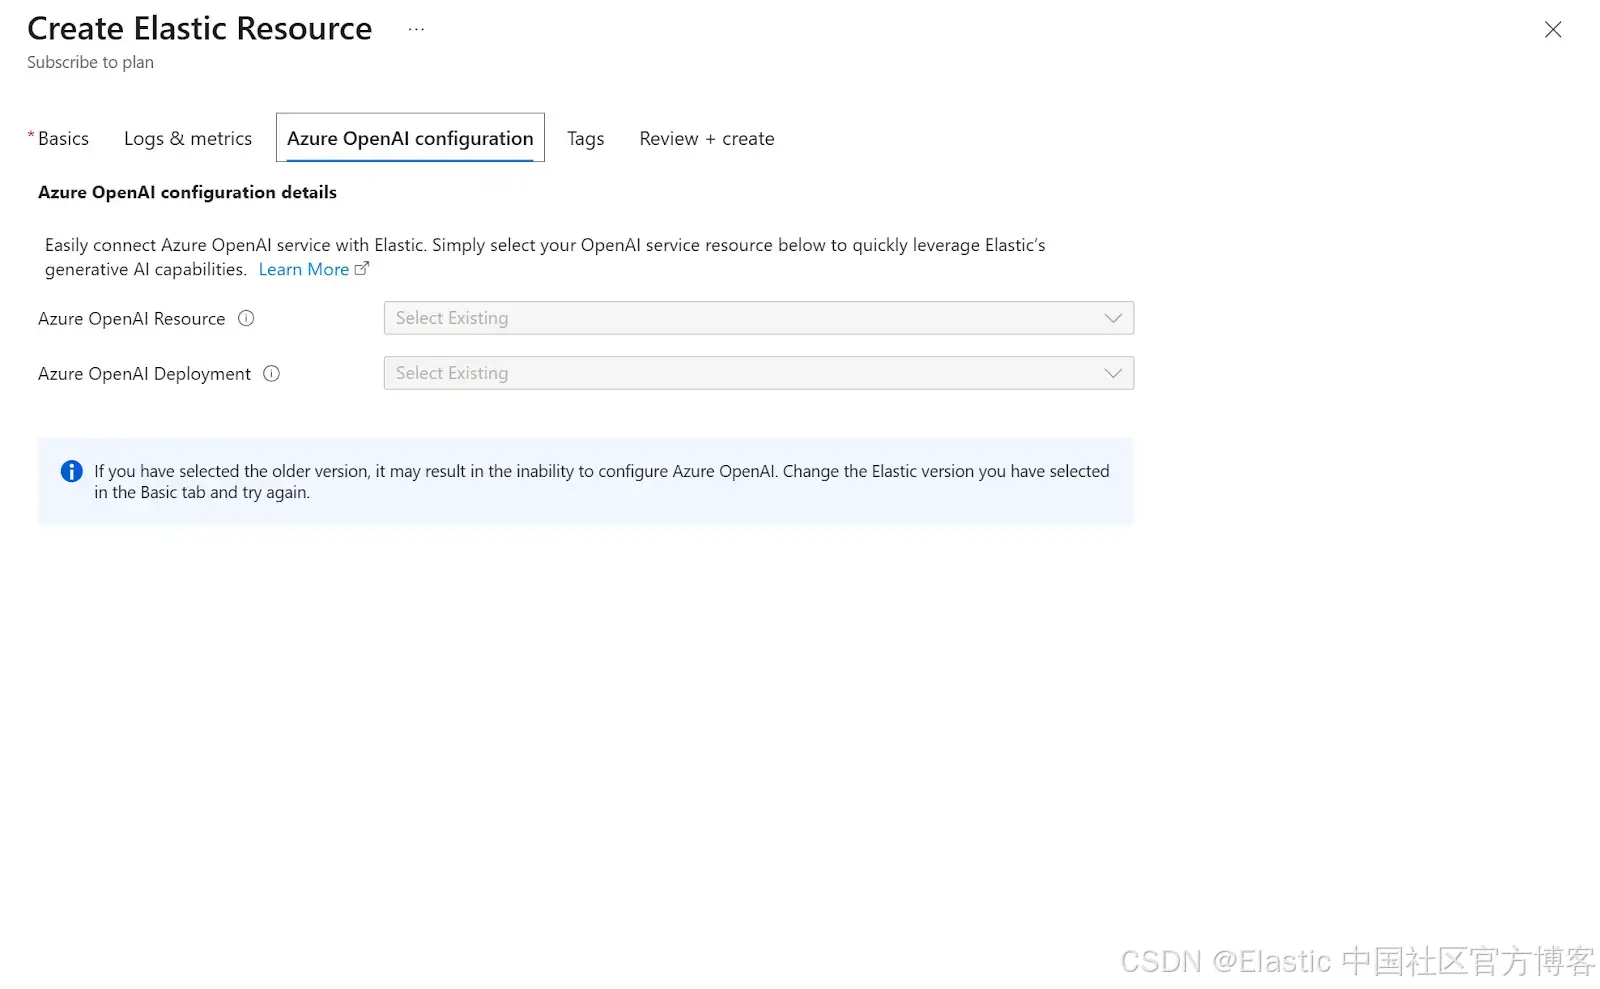The width and height of the screenshot is (1600, 989).
Task: Click the external link icon after Learn More
Action: (362, 268)
